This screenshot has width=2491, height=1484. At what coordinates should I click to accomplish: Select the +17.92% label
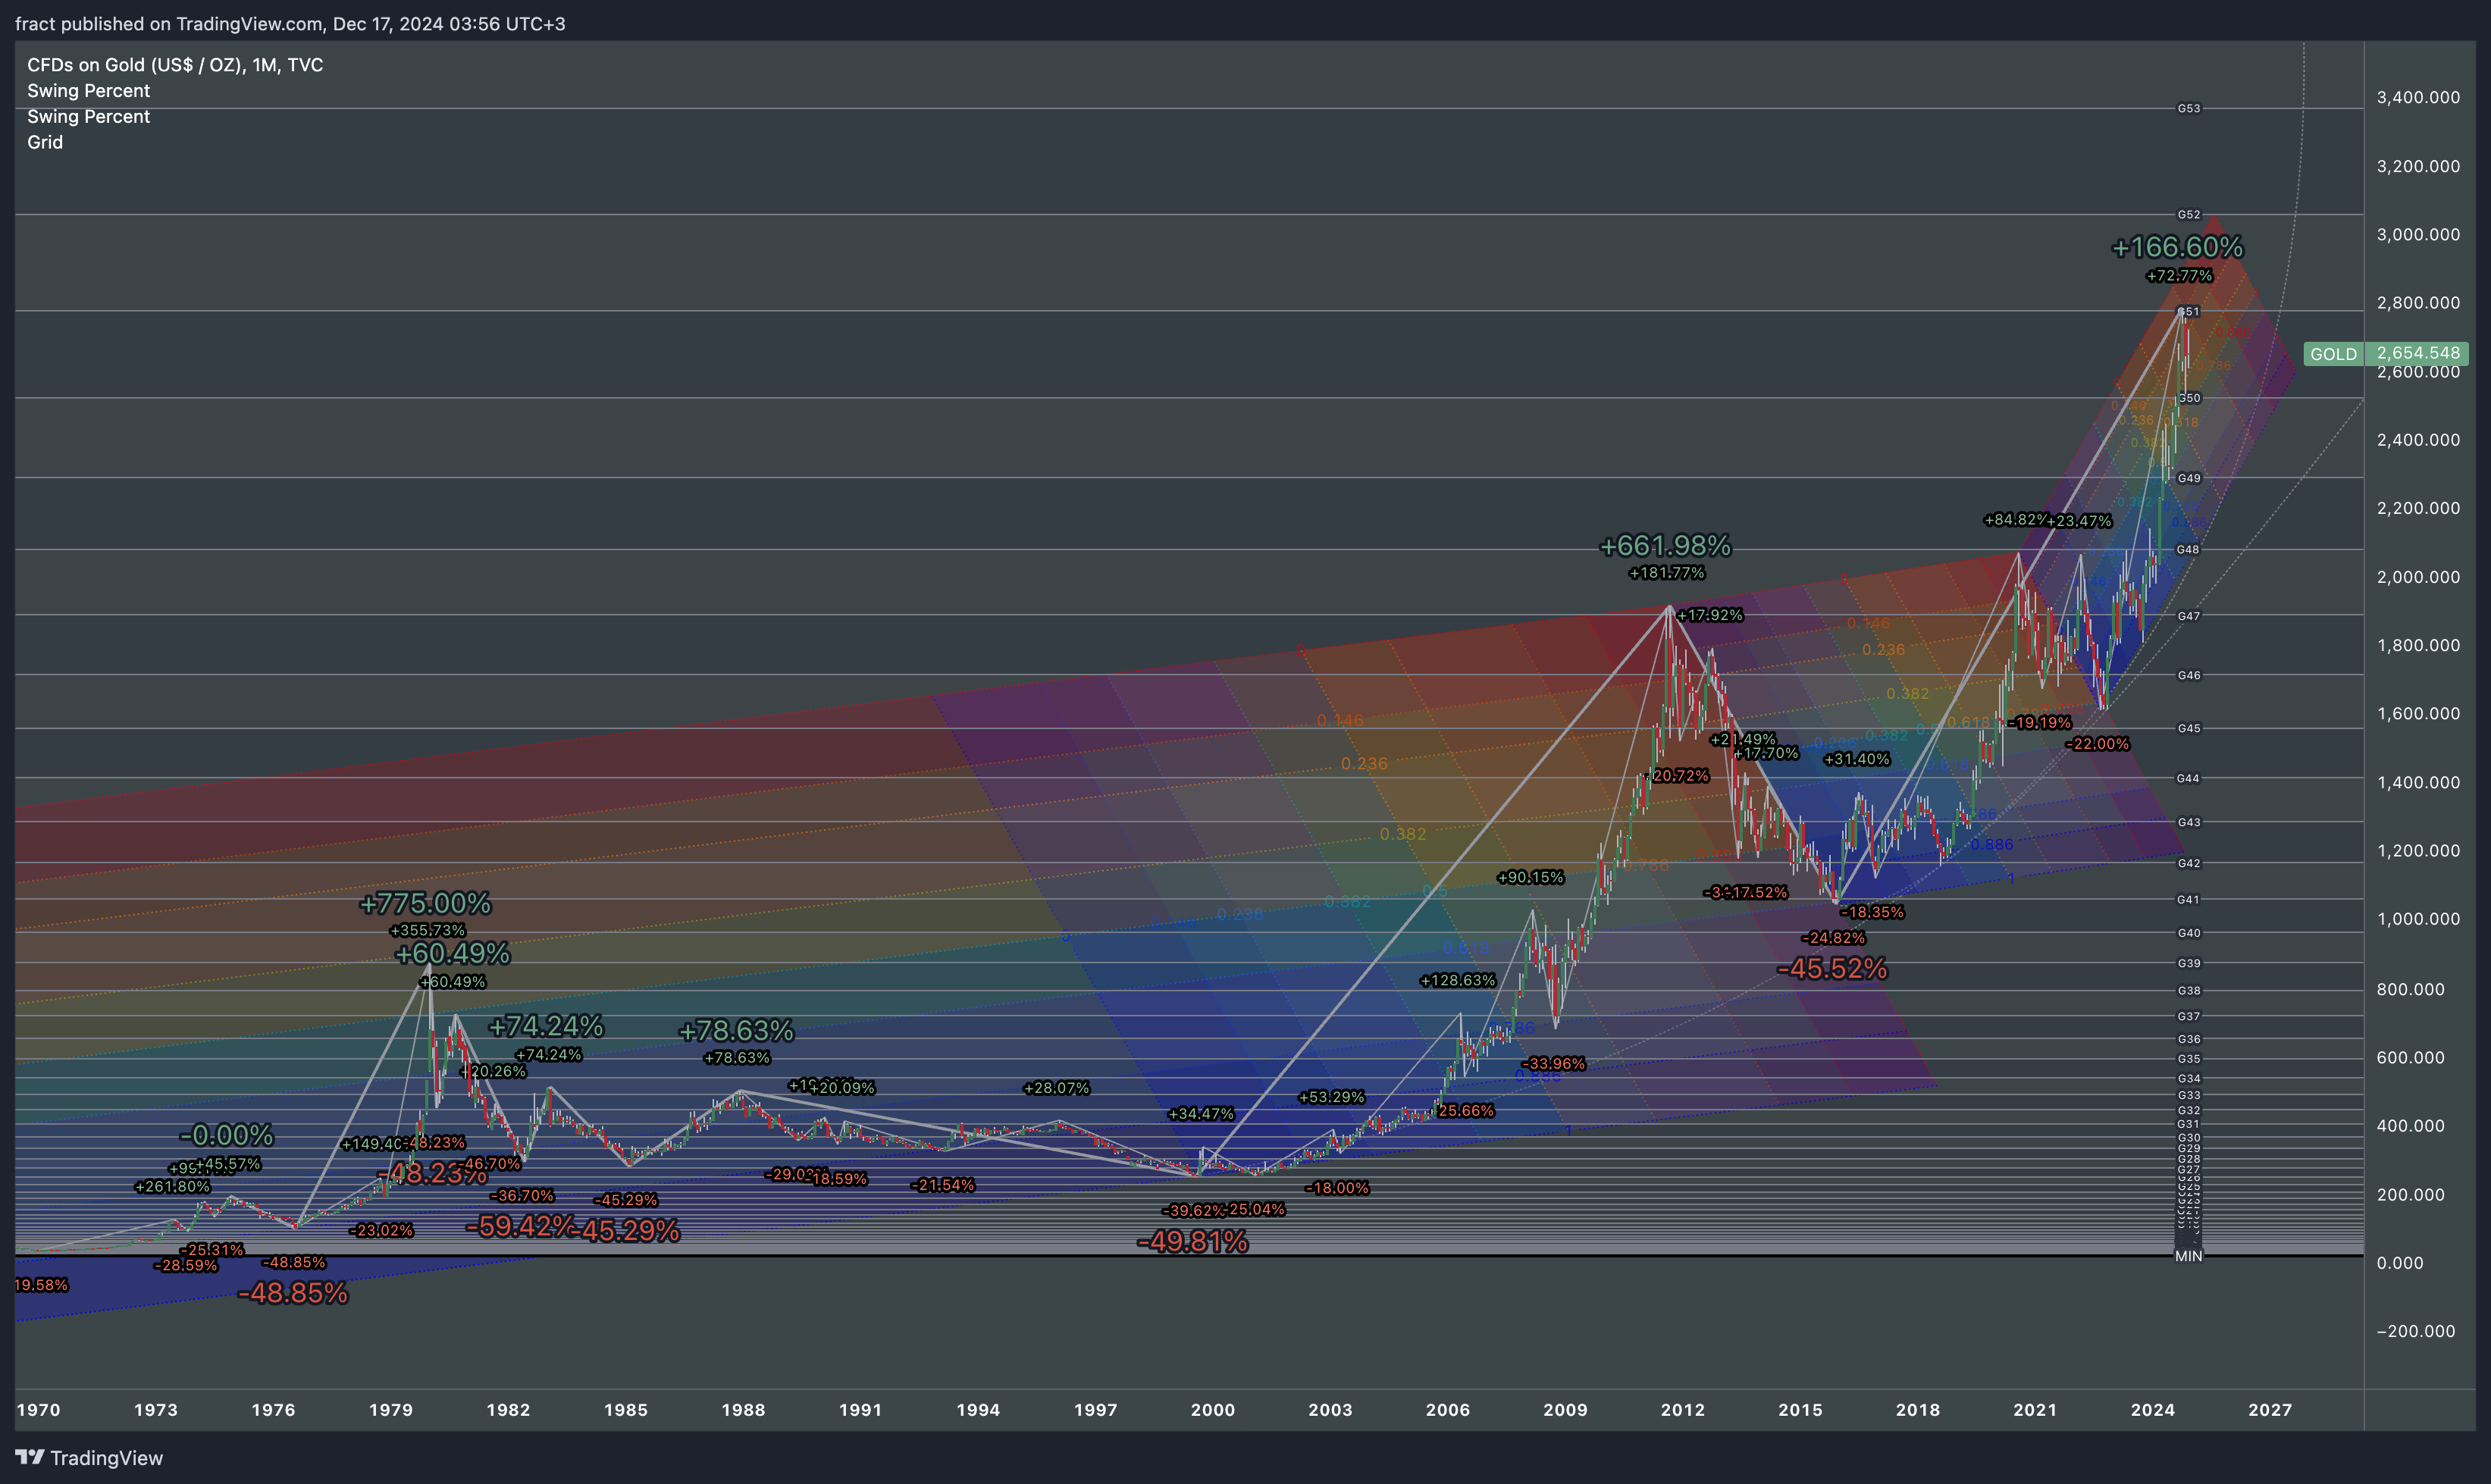pyautogui.click(x=1709, y=614)
